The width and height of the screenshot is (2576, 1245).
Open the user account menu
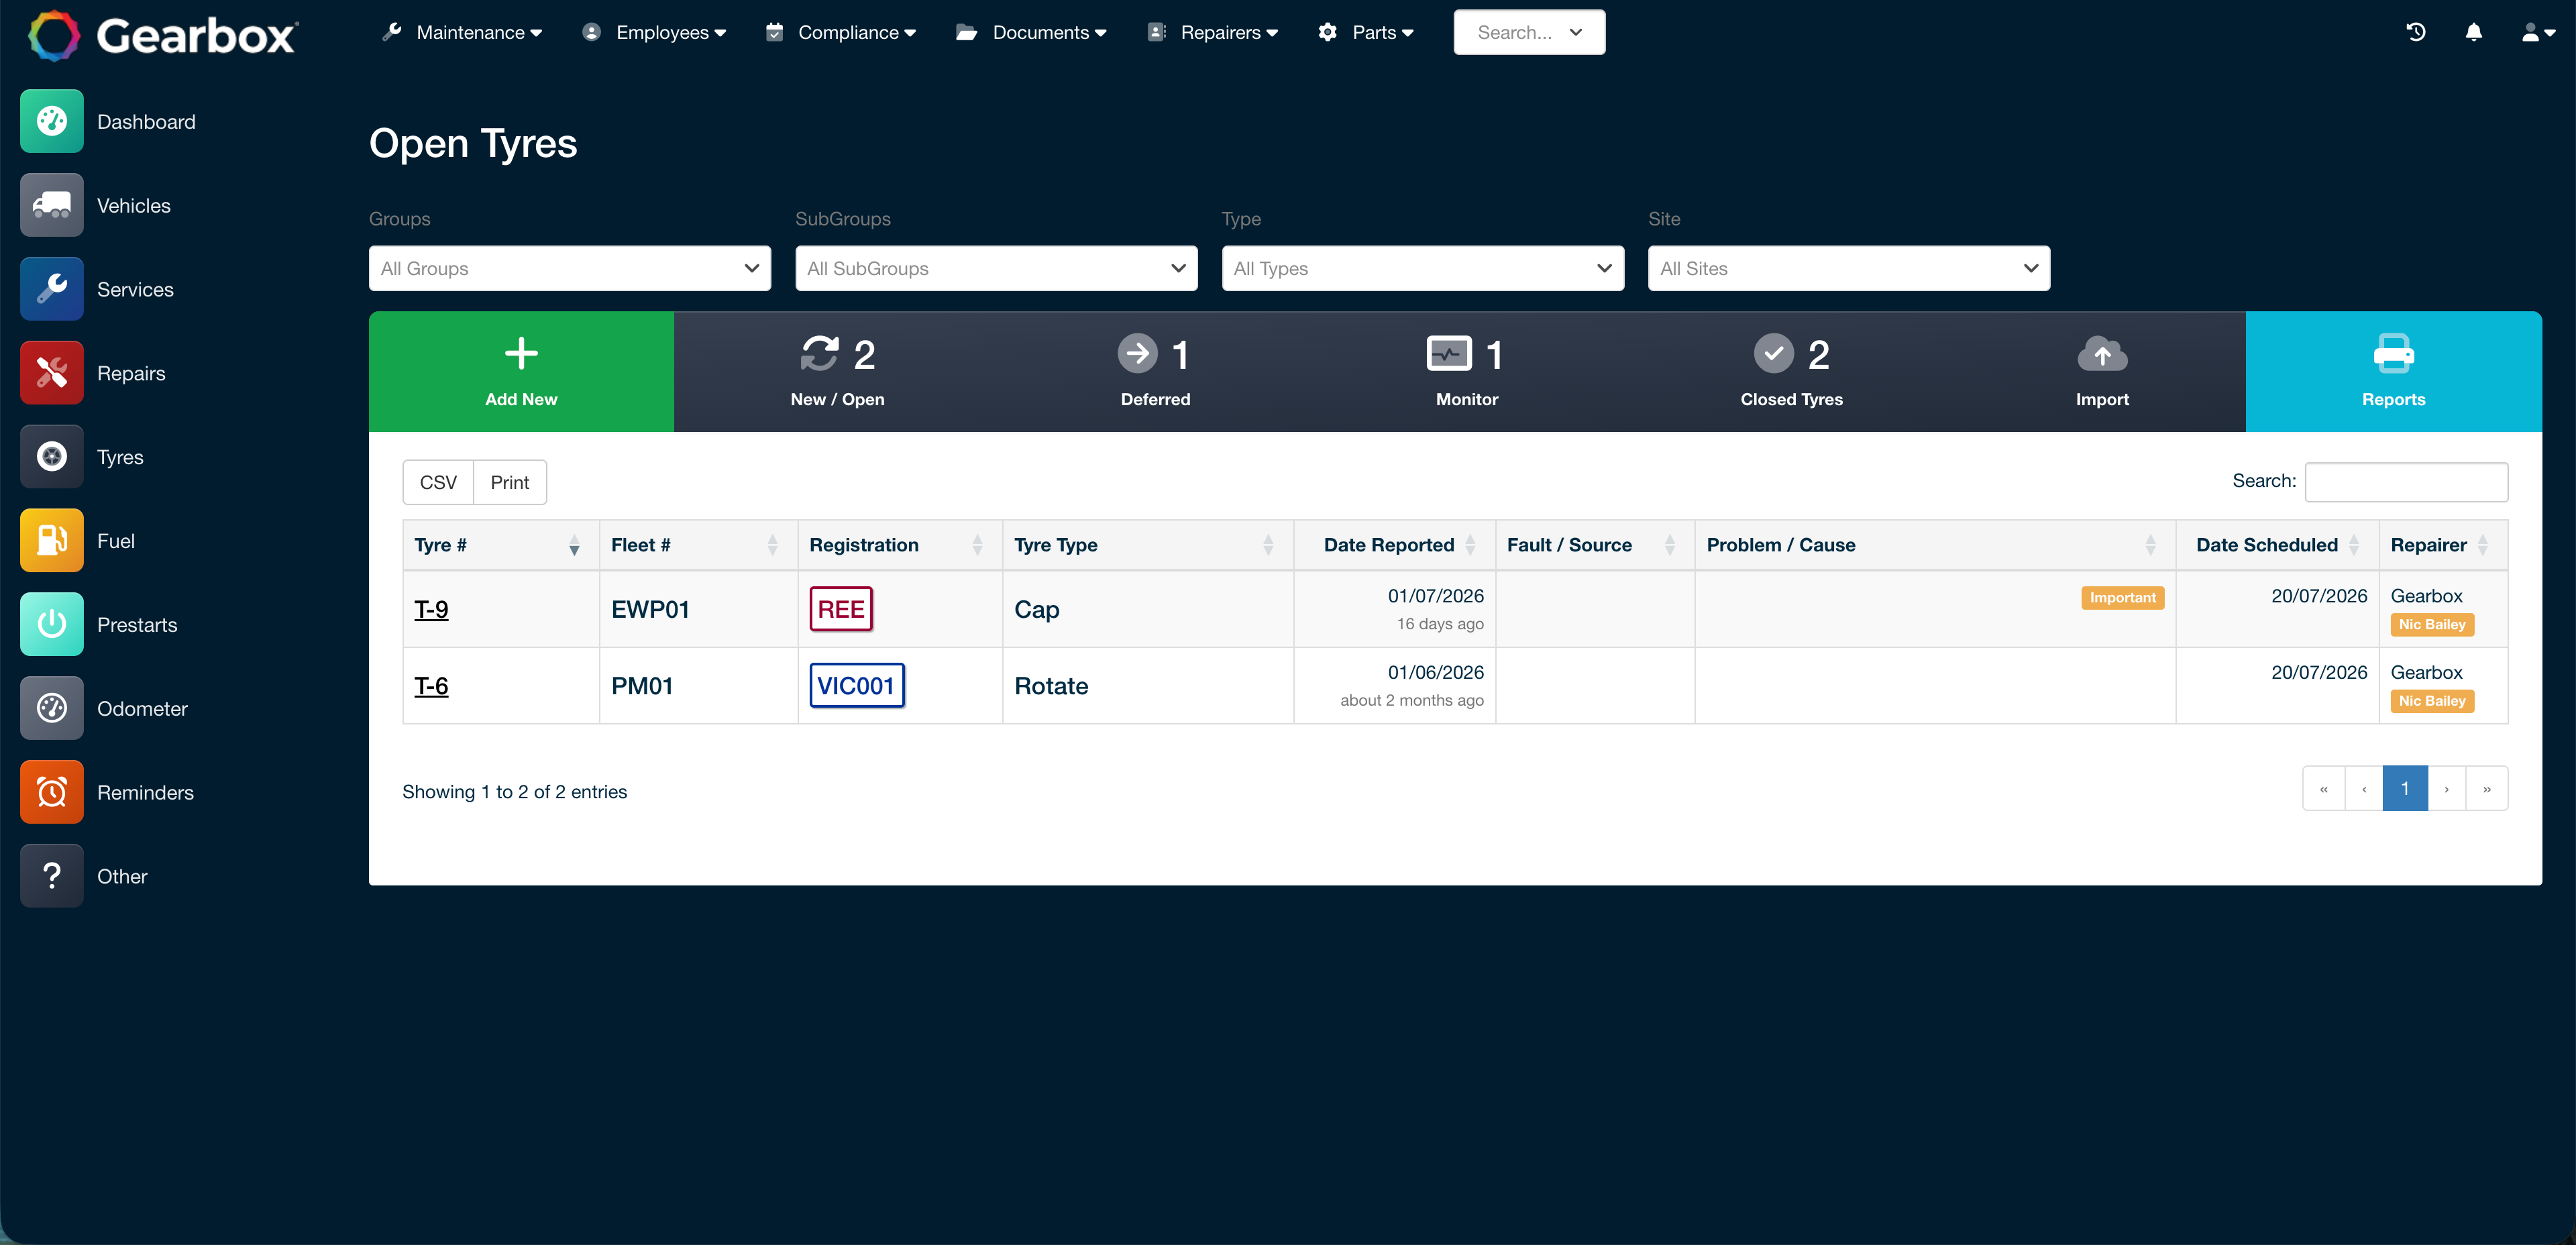point(2538,32)
